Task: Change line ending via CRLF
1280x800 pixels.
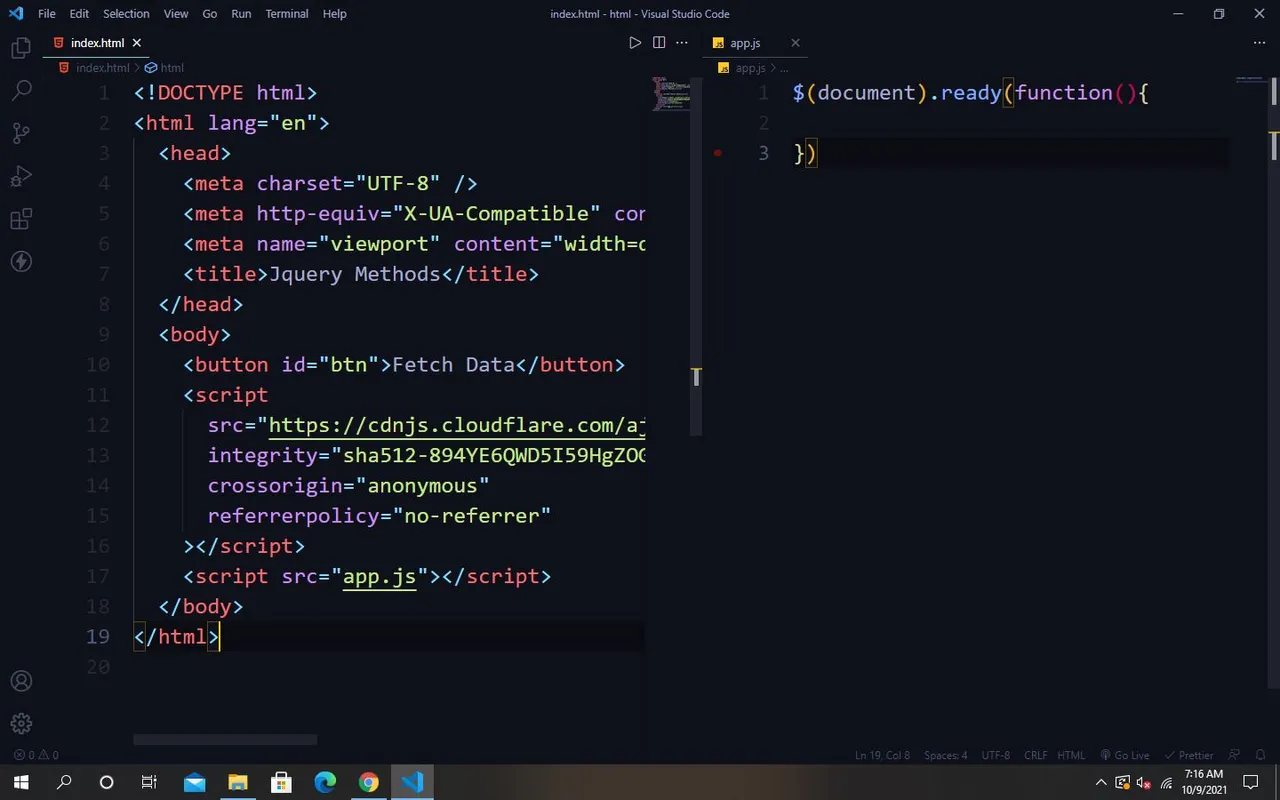Action: click(1035, 755)
